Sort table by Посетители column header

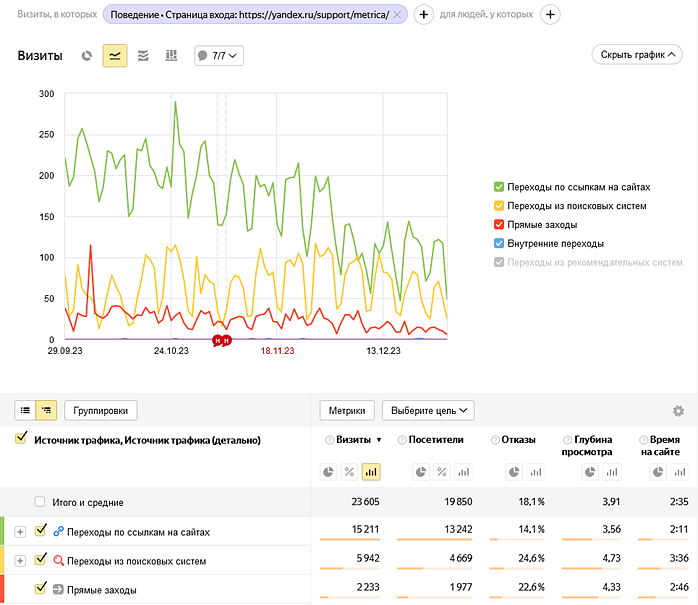tap(438, 440)
